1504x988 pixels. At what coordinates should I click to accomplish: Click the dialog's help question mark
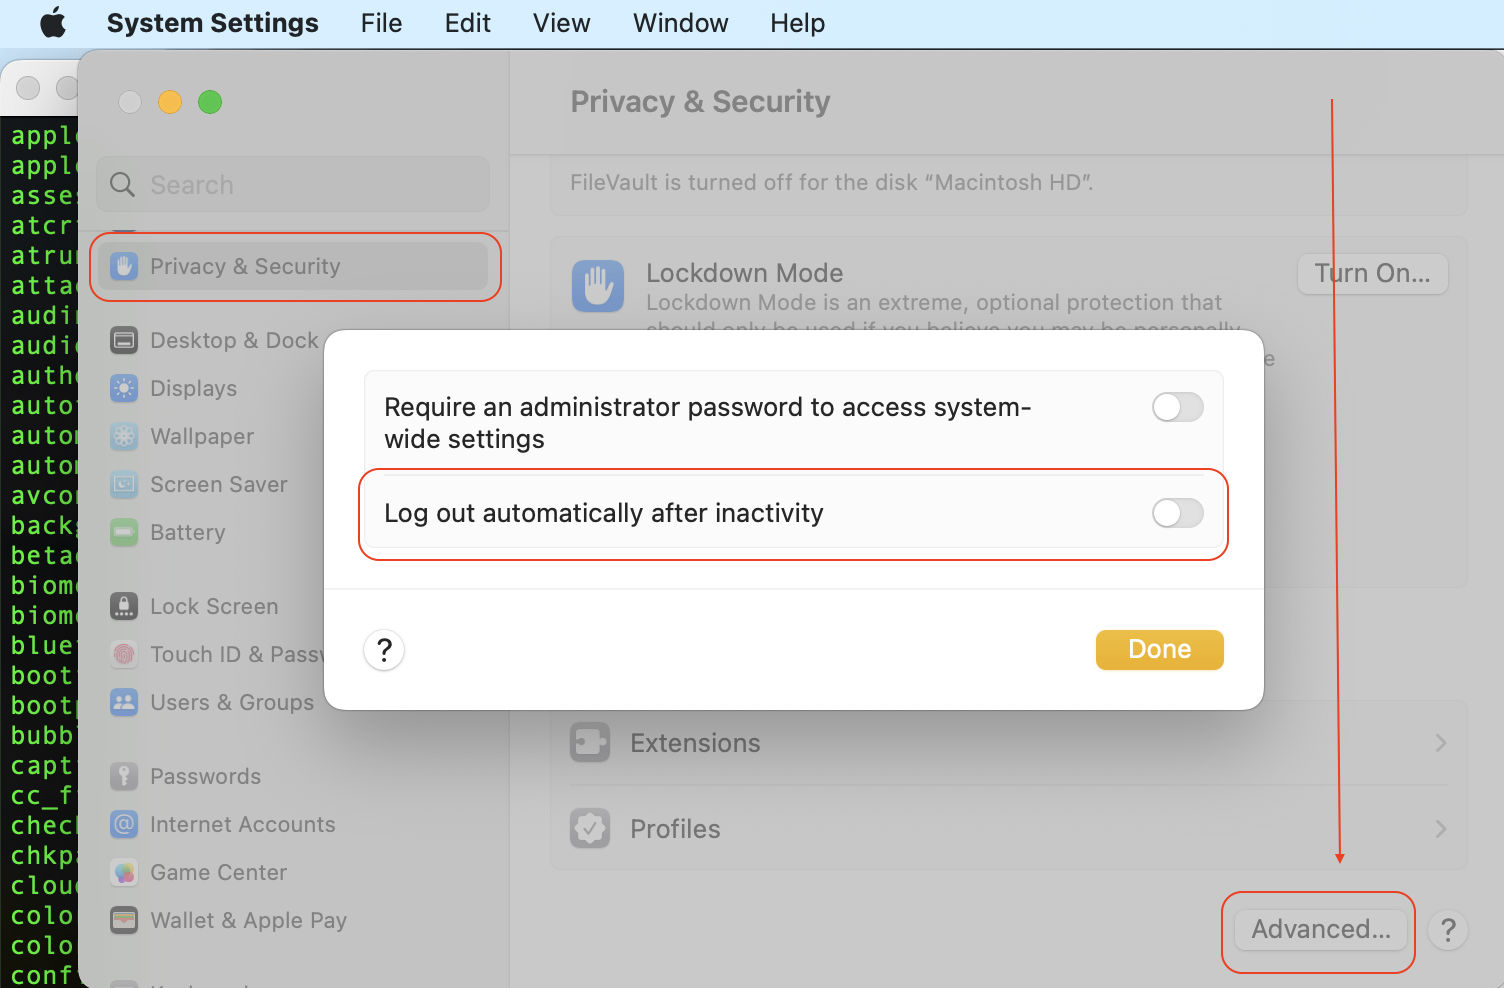384,650
